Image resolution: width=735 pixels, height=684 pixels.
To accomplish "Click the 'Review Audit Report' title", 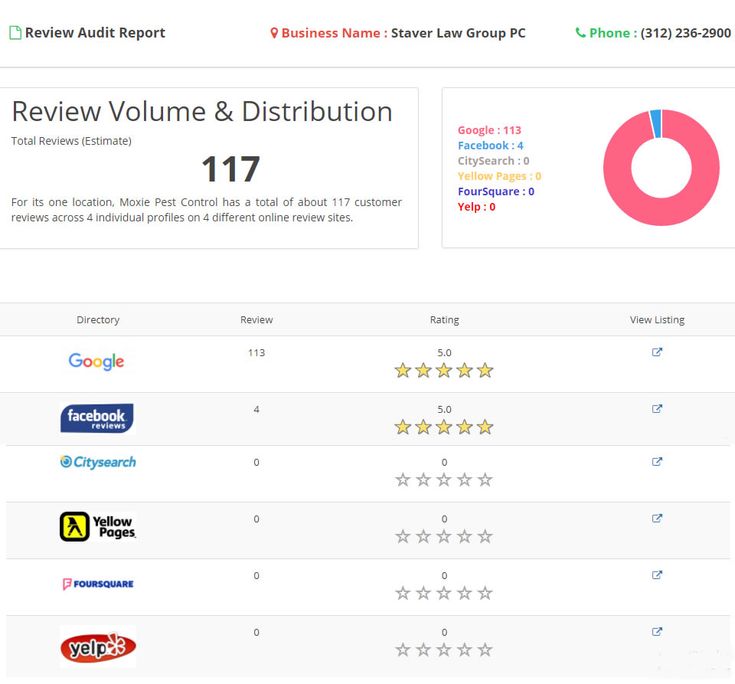I will [x=95, y=33].
